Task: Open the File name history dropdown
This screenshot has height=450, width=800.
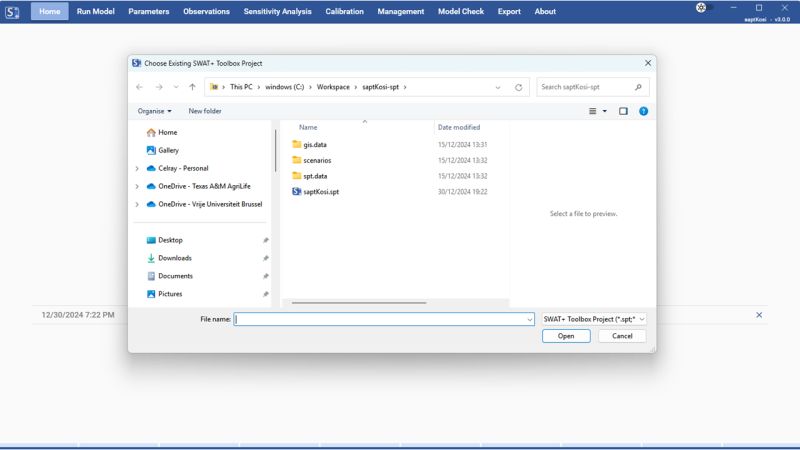Action: tap(530, 319)
